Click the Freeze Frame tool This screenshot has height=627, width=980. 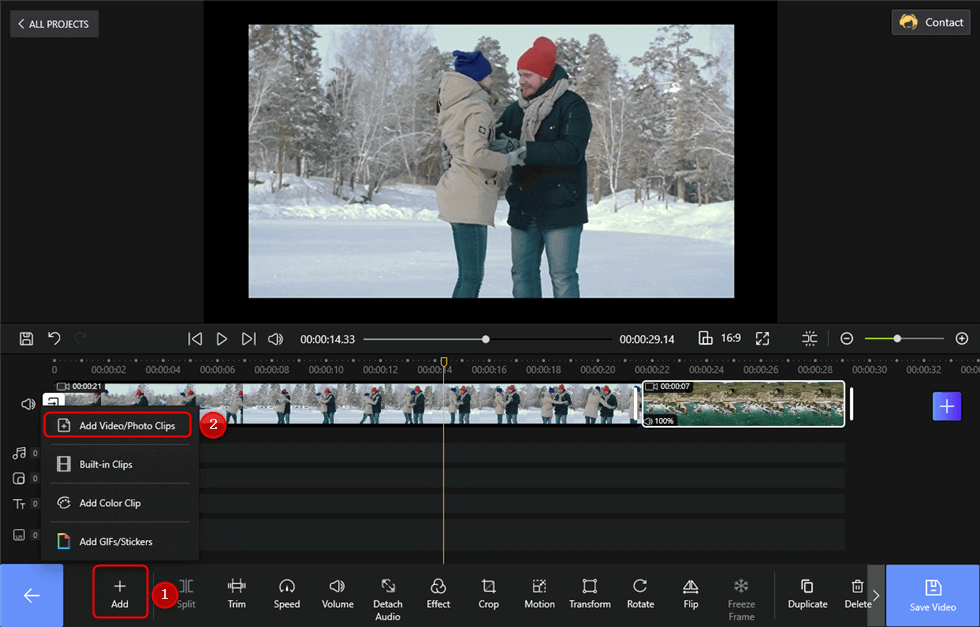pyautogui.click(x=741, y=599)
